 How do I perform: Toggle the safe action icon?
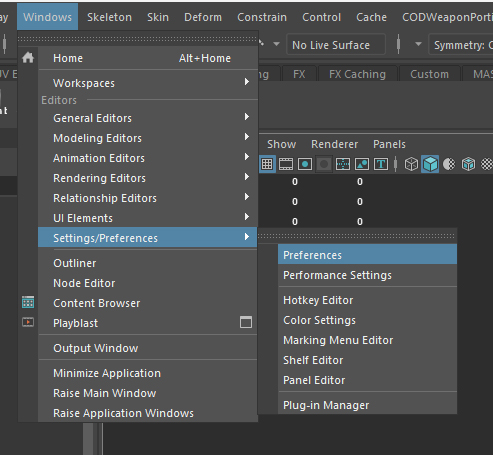(362, 164)
